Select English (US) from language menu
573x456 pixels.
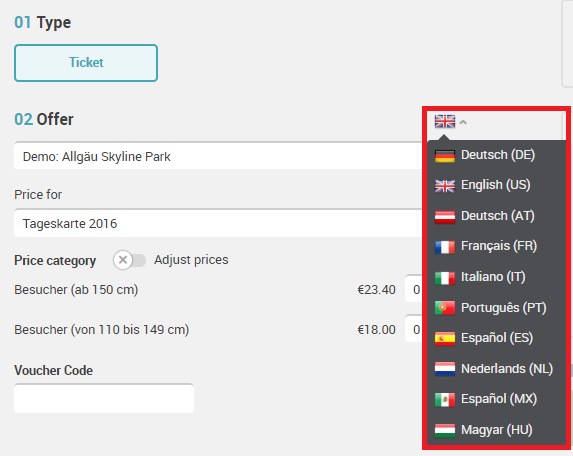(496, 185)
